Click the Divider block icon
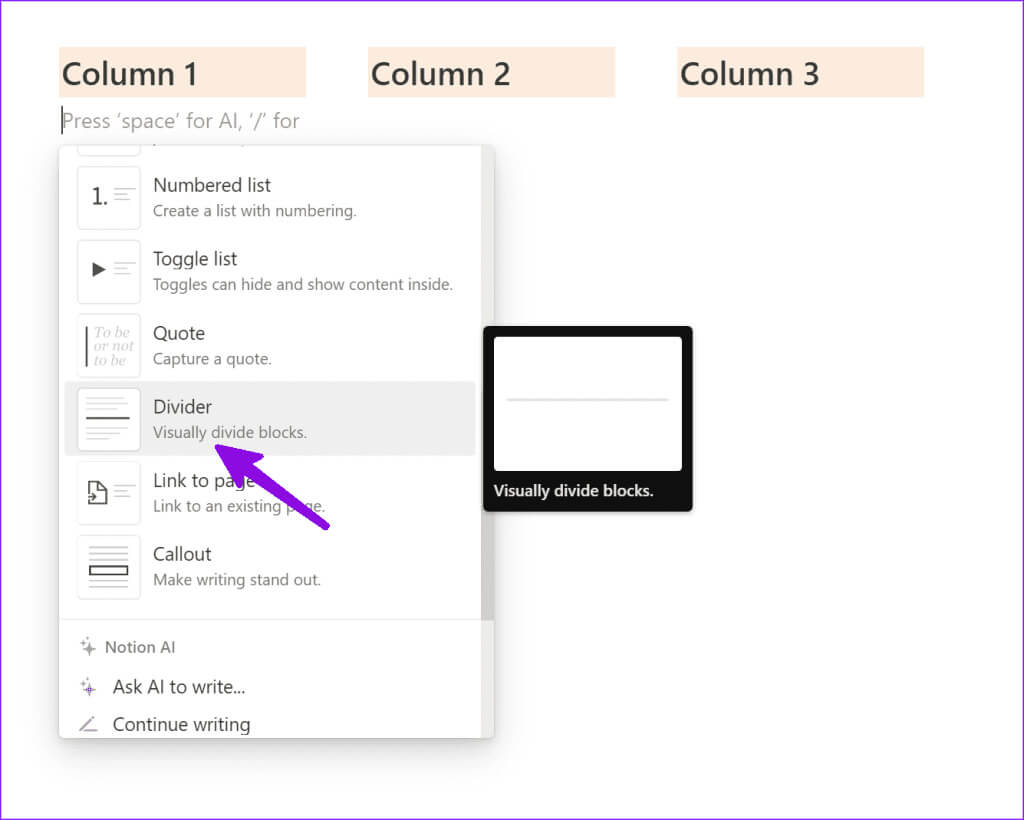 (x=109, y=419)
